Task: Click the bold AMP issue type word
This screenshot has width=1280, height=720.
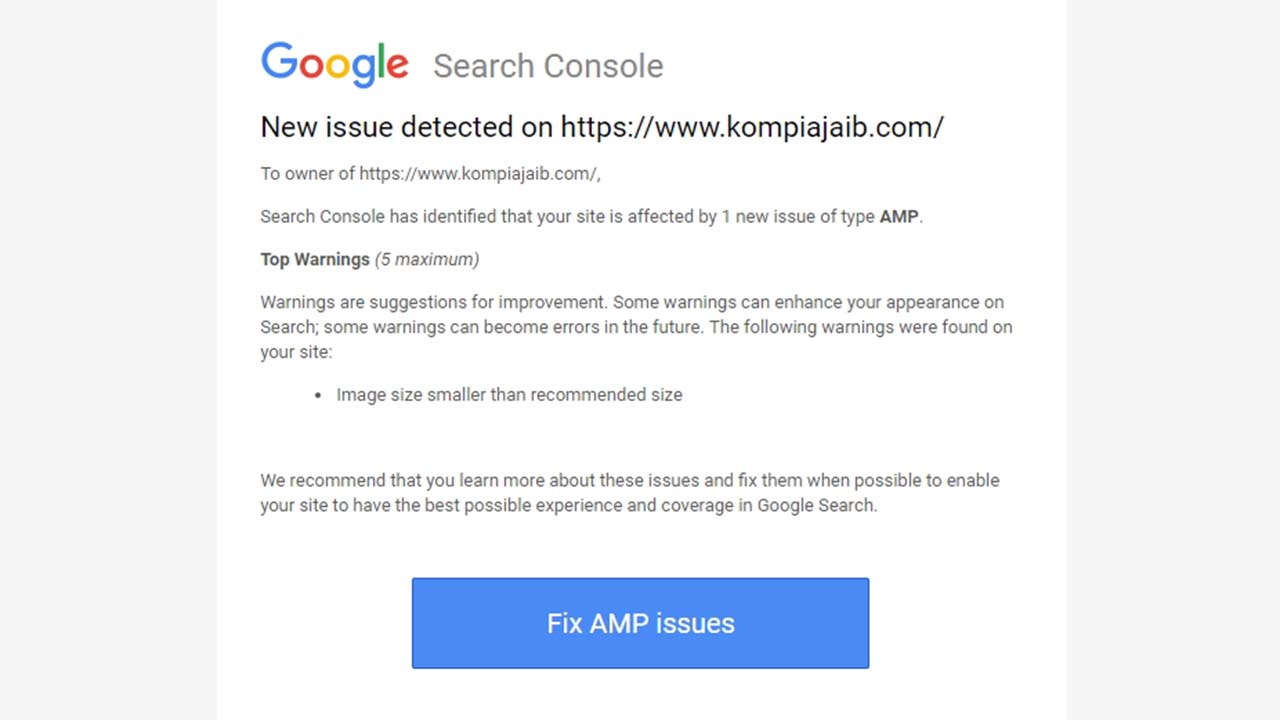Action: pyautogui.click(x=898, y=217)
